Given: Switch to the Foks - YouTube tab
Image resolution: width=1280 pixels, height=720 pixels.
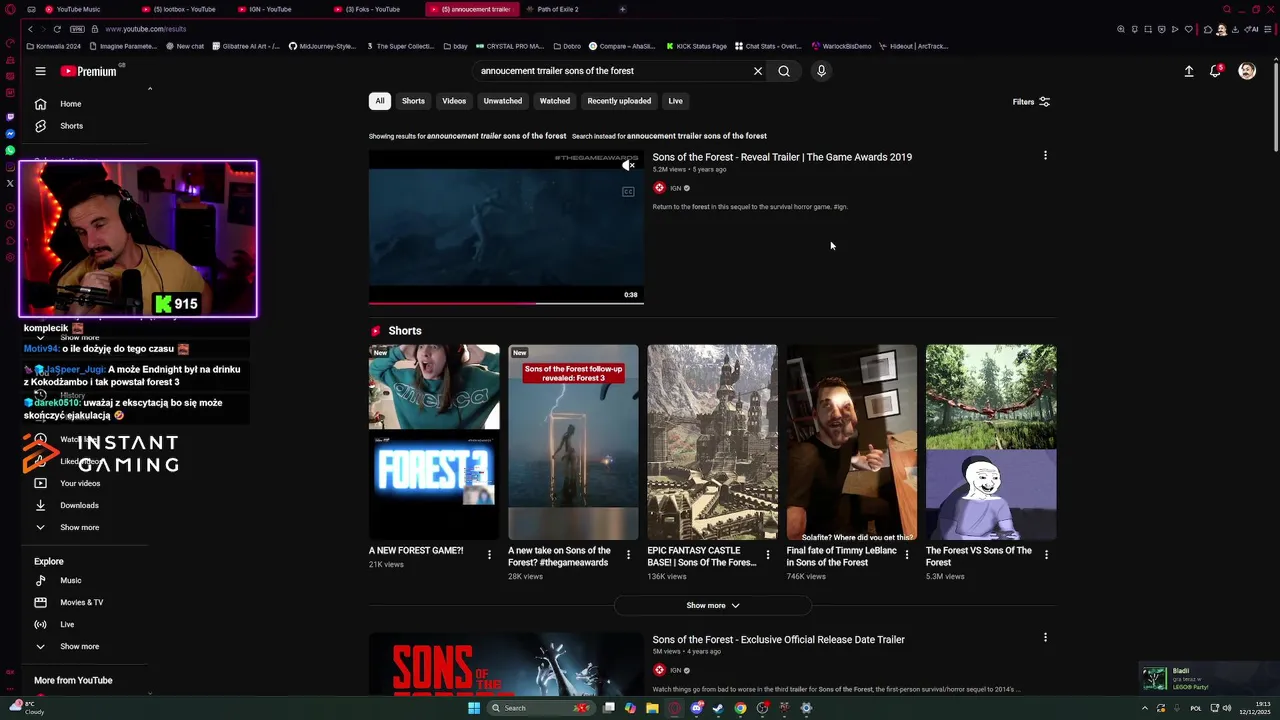Looking at the screenshot, I should [x=372, y=9].
